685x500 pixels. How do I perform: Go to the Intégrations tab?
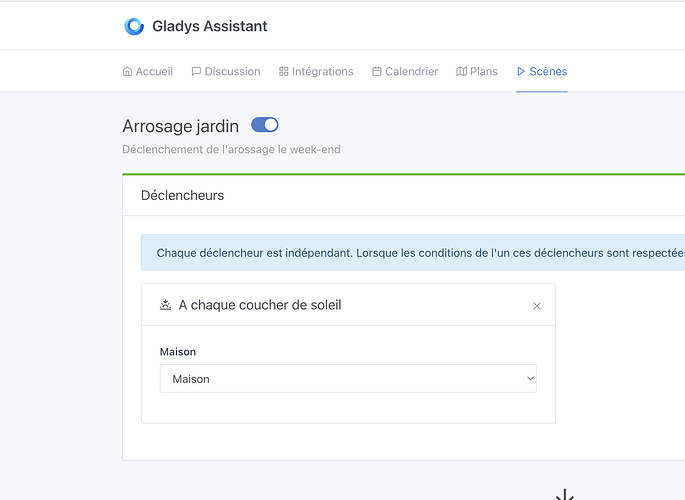(316, 71)
